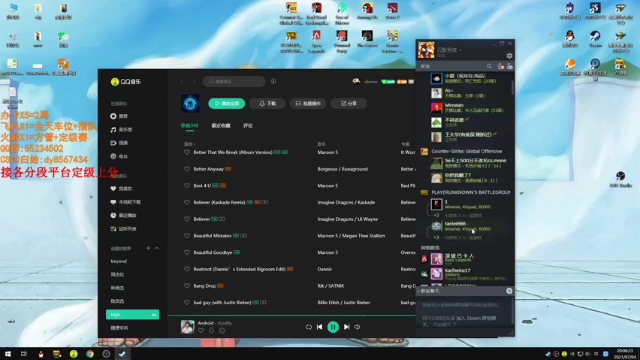Collapse the created playlists section
Screen dimensions: 640x360
157,248
